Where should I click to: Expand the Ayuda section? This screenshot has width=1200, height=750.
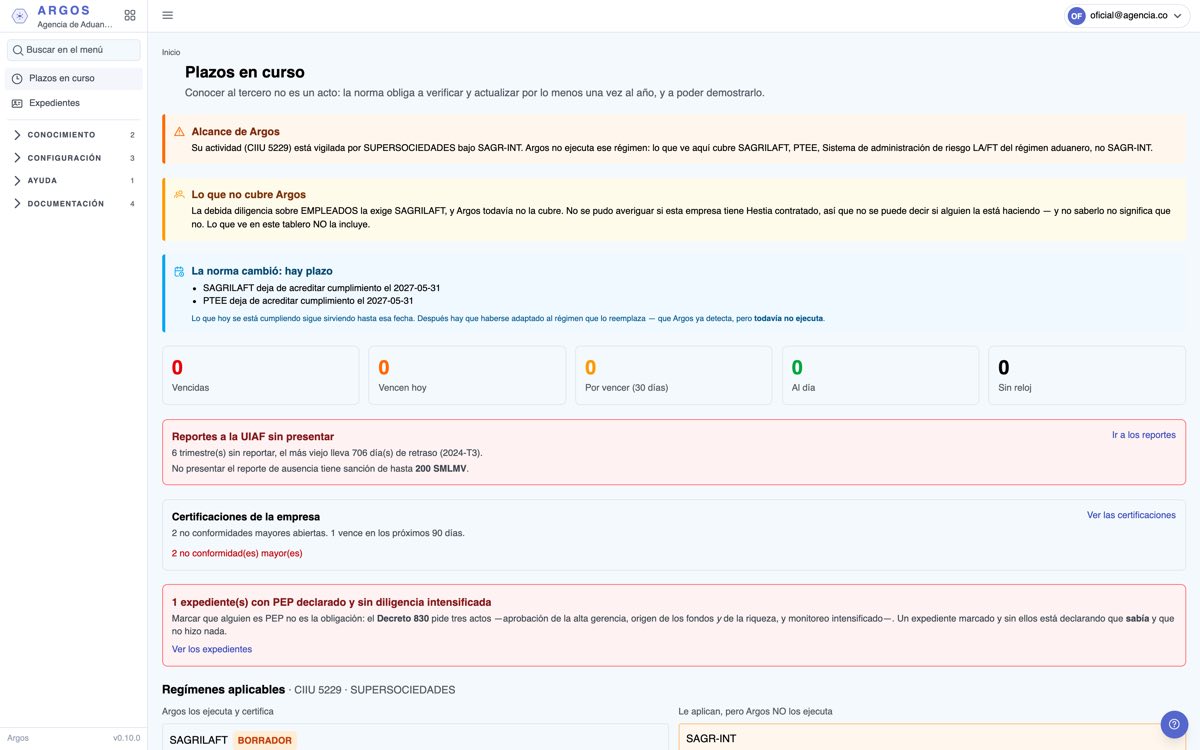tap(74, 181)
